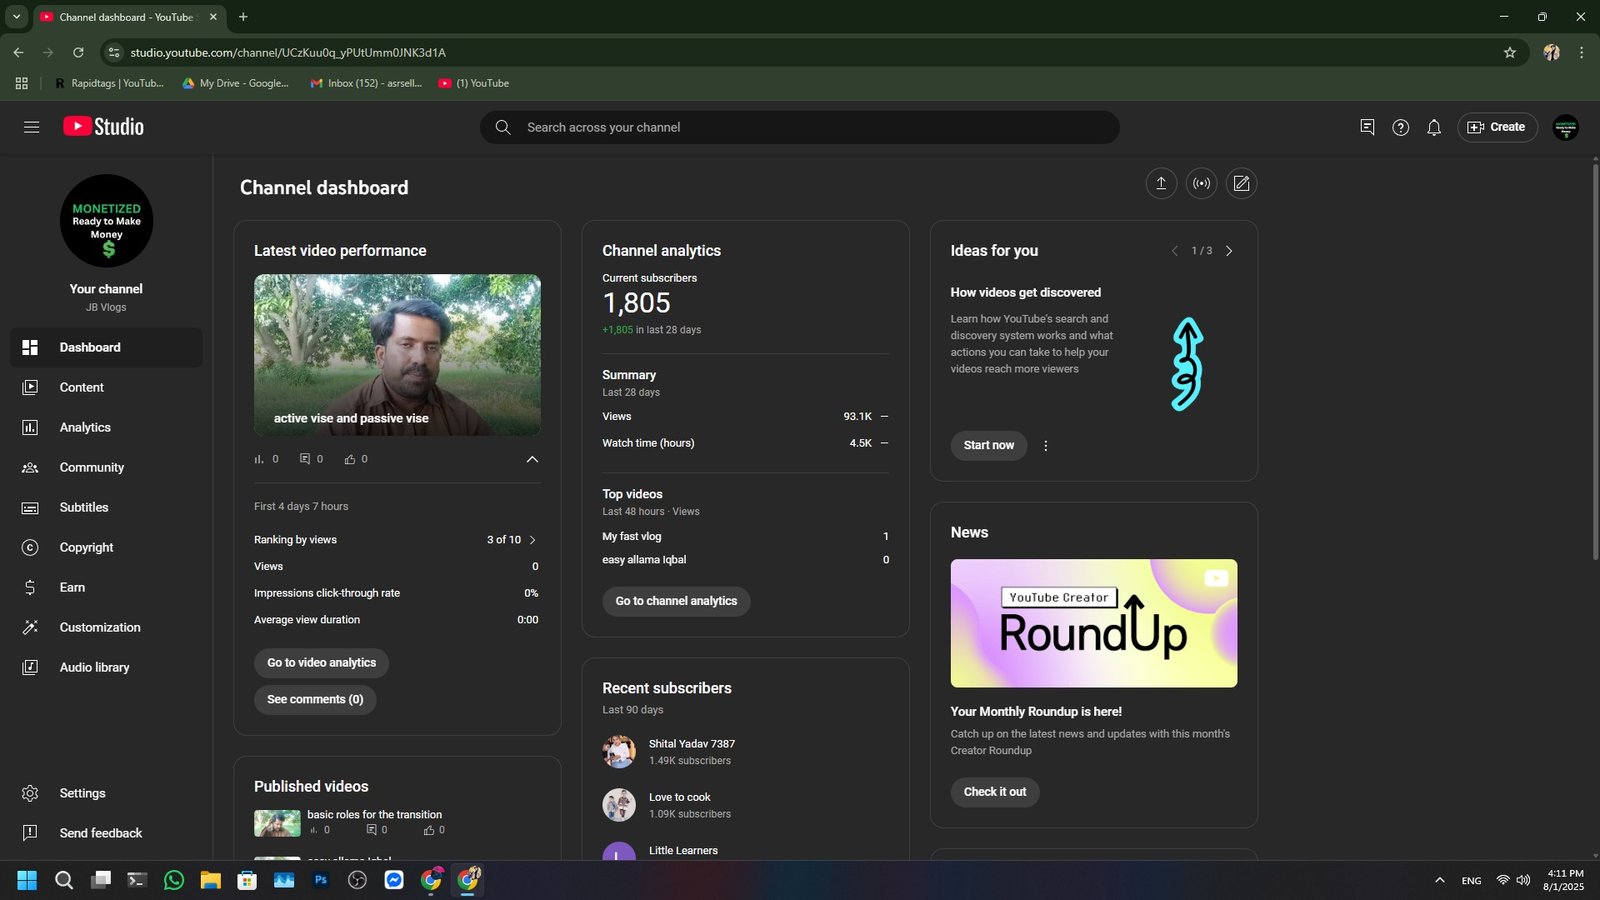Click thumbnail of basic roles for the transition
The height and width of the screenshot is (900, 1600).
(277, 823)
